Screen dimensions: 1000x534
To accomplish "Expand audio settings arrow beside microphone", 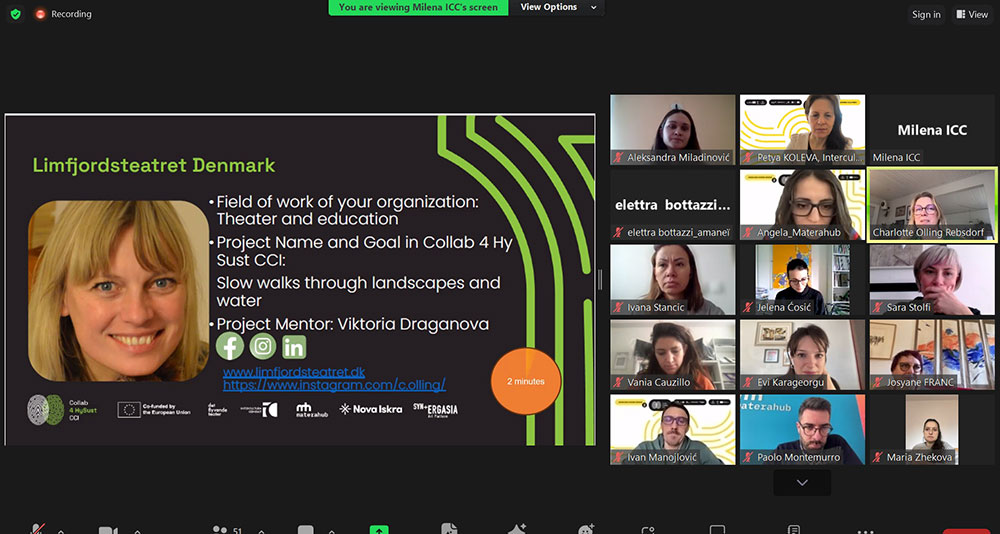I will [61, 531].
